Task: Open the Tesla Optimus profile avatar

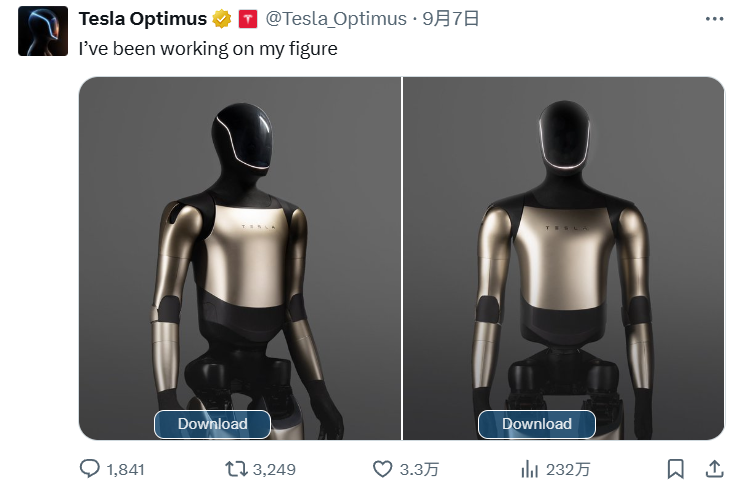Action: (43, 31)
